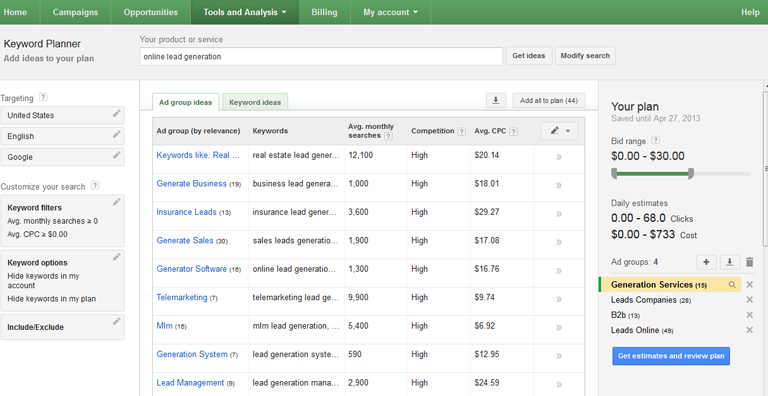Switch to the Keyword ideas tab

(x=255, y=102)
